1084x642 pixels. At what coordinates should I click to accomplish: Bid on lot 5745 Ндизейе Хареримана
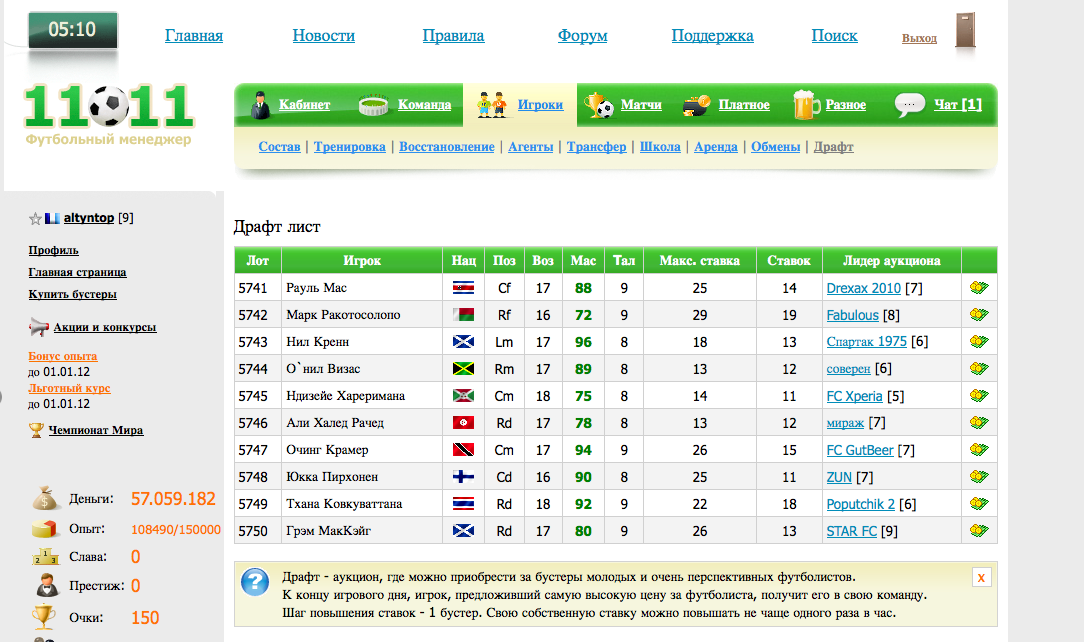tap(979, 395)
